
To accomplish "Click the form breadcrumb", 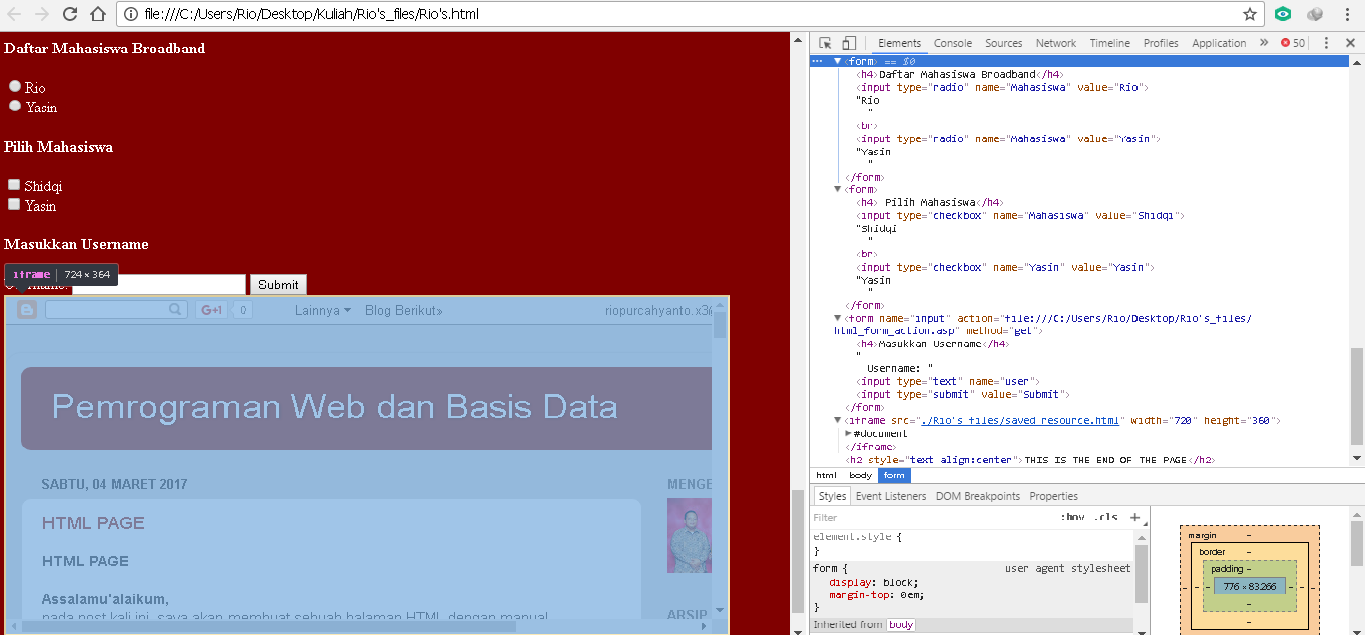I will [894, 475].
